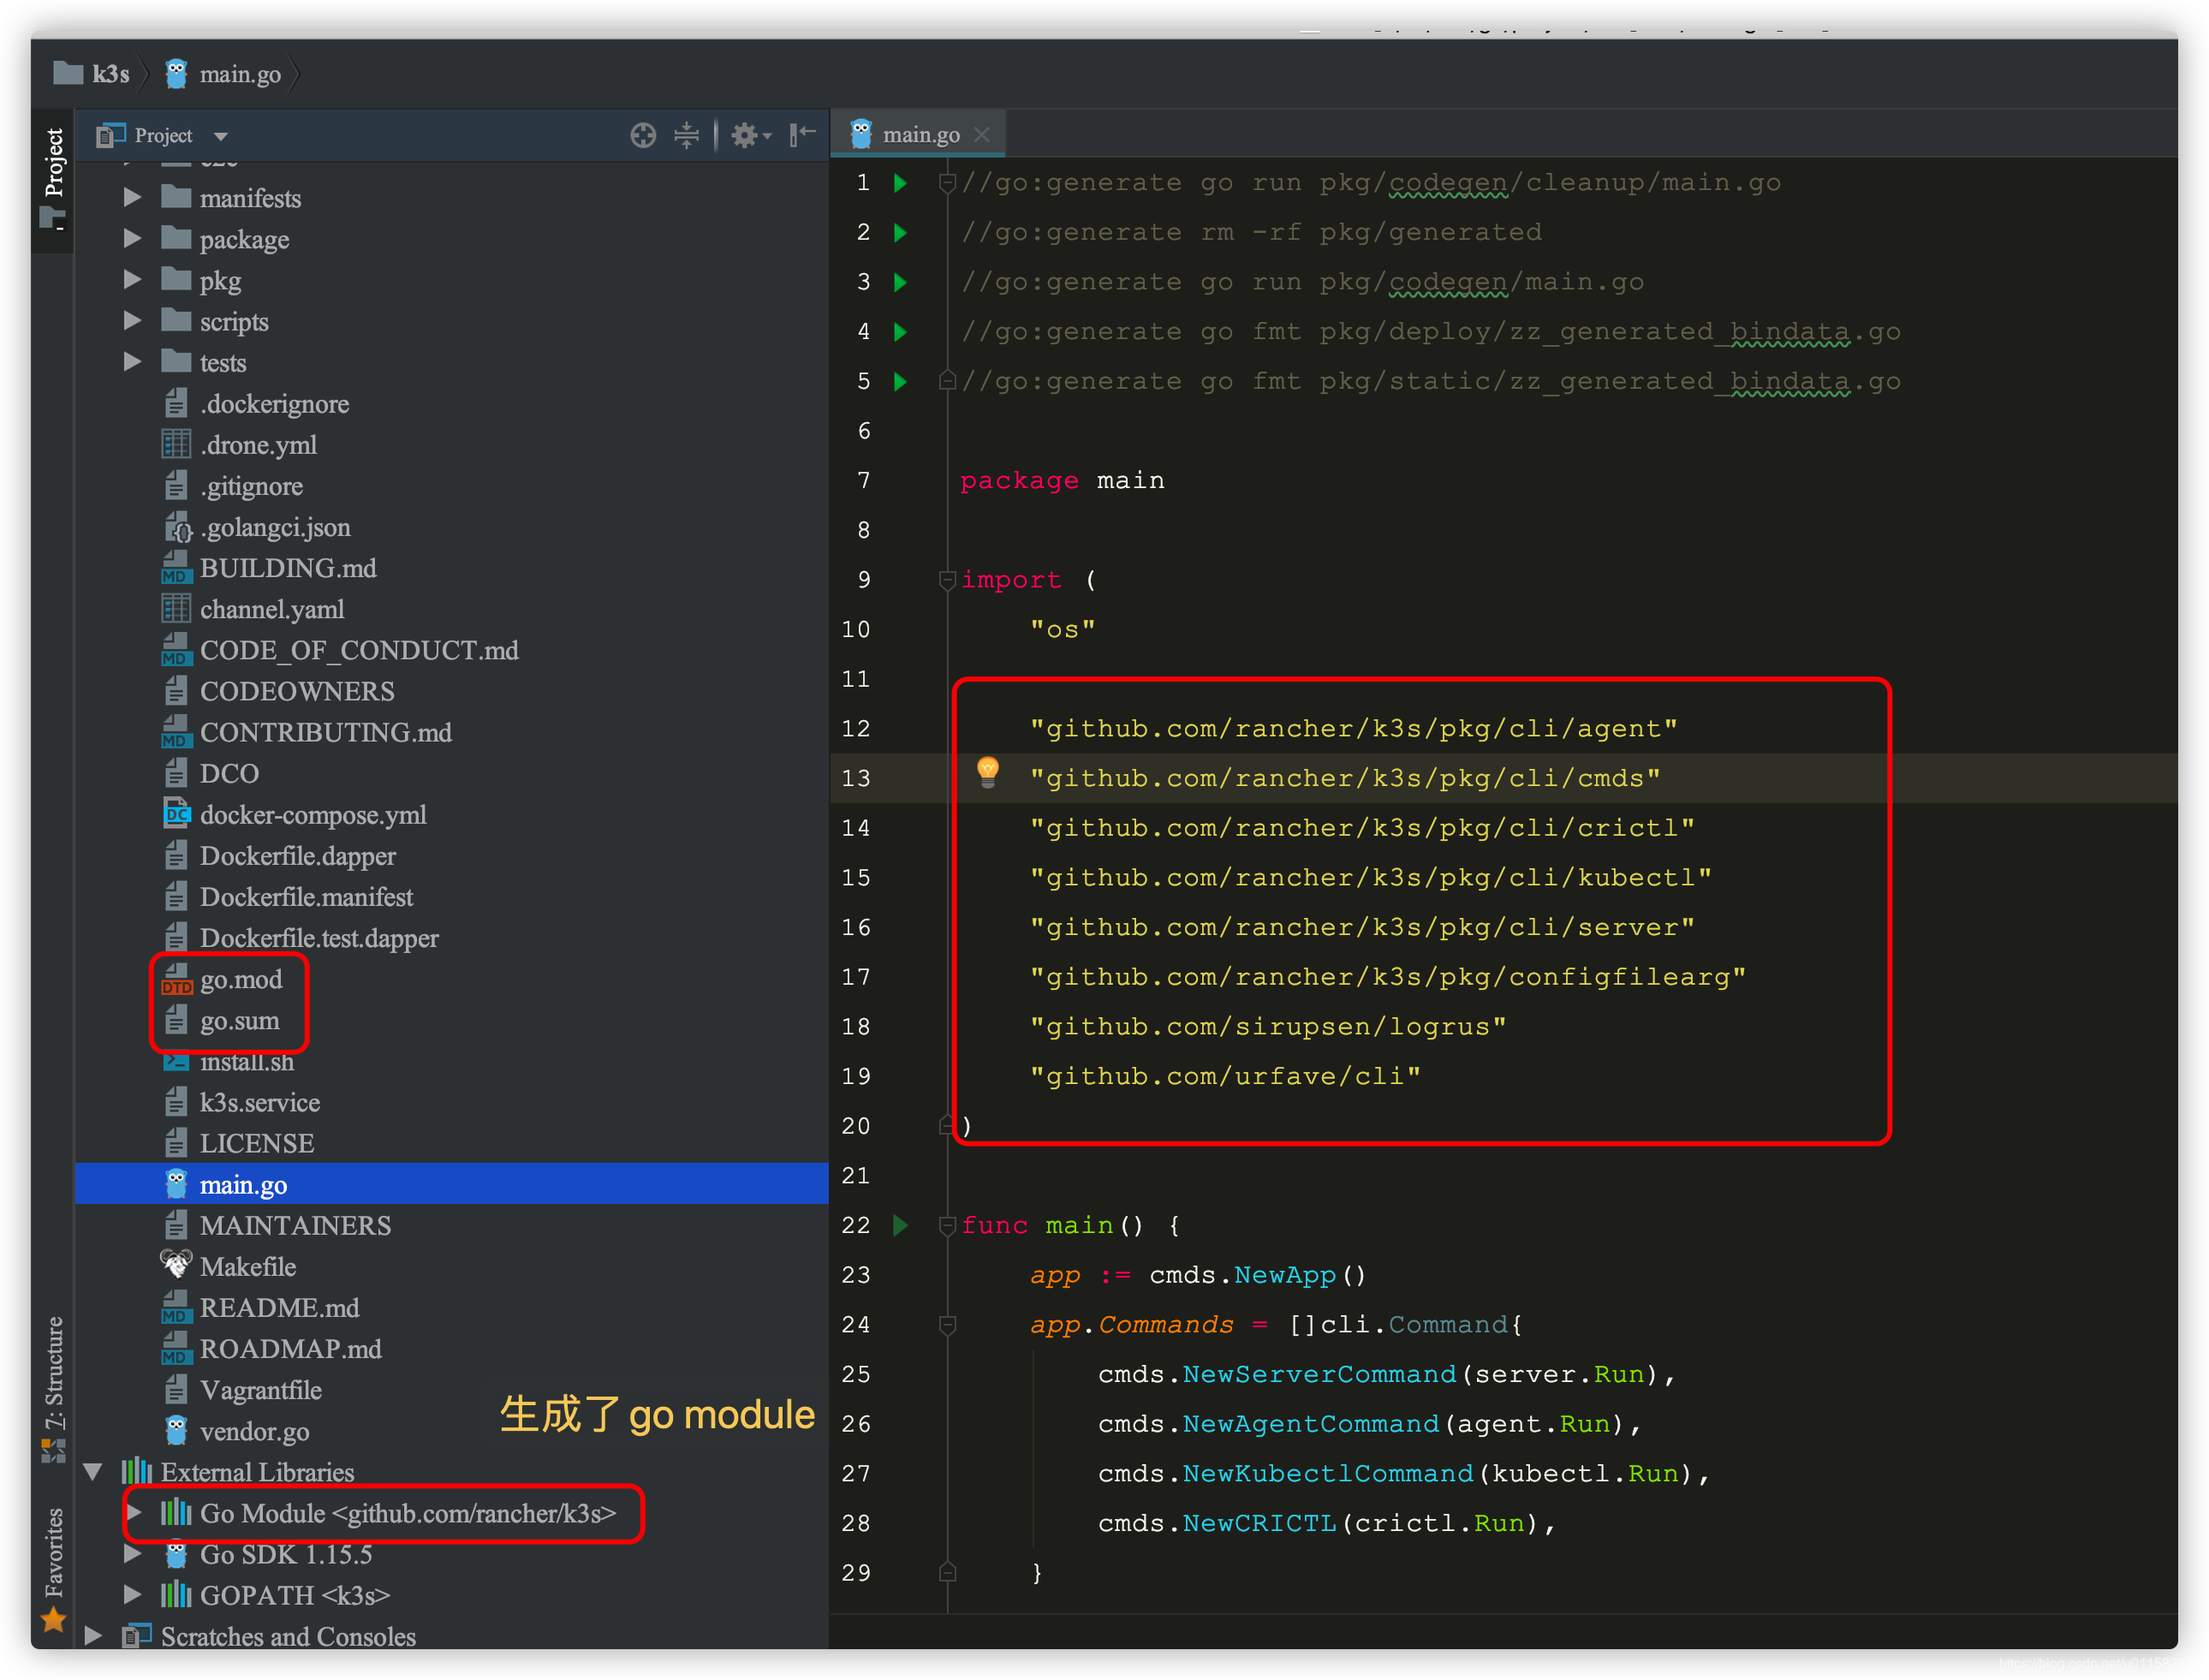Image resolution: width=2209 pixels, height=1680 pixels.
Task: Open the Project panel settings gear
Action: 750,135
